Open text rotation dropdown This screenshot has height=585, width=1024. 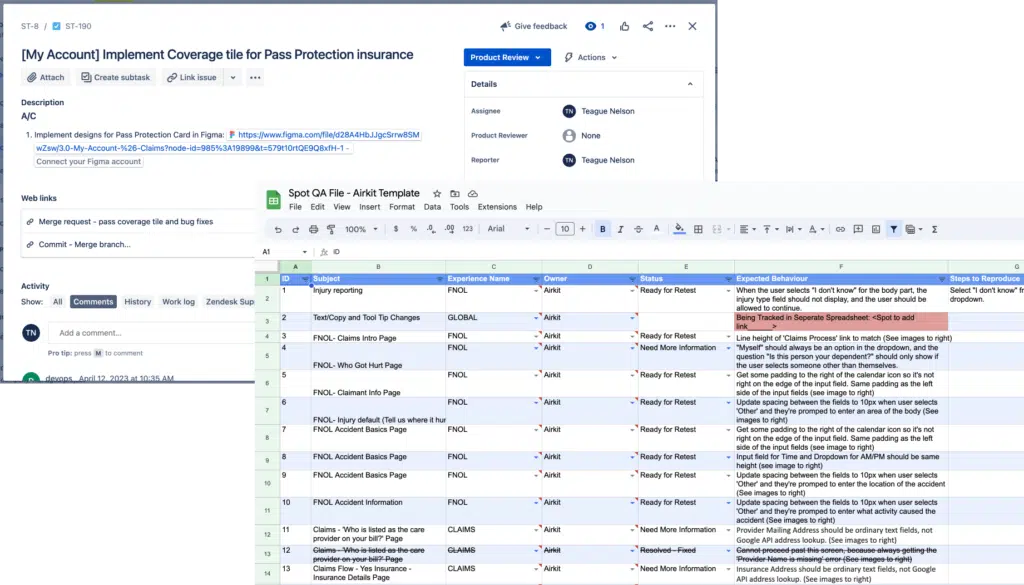[x=816, y=229]
